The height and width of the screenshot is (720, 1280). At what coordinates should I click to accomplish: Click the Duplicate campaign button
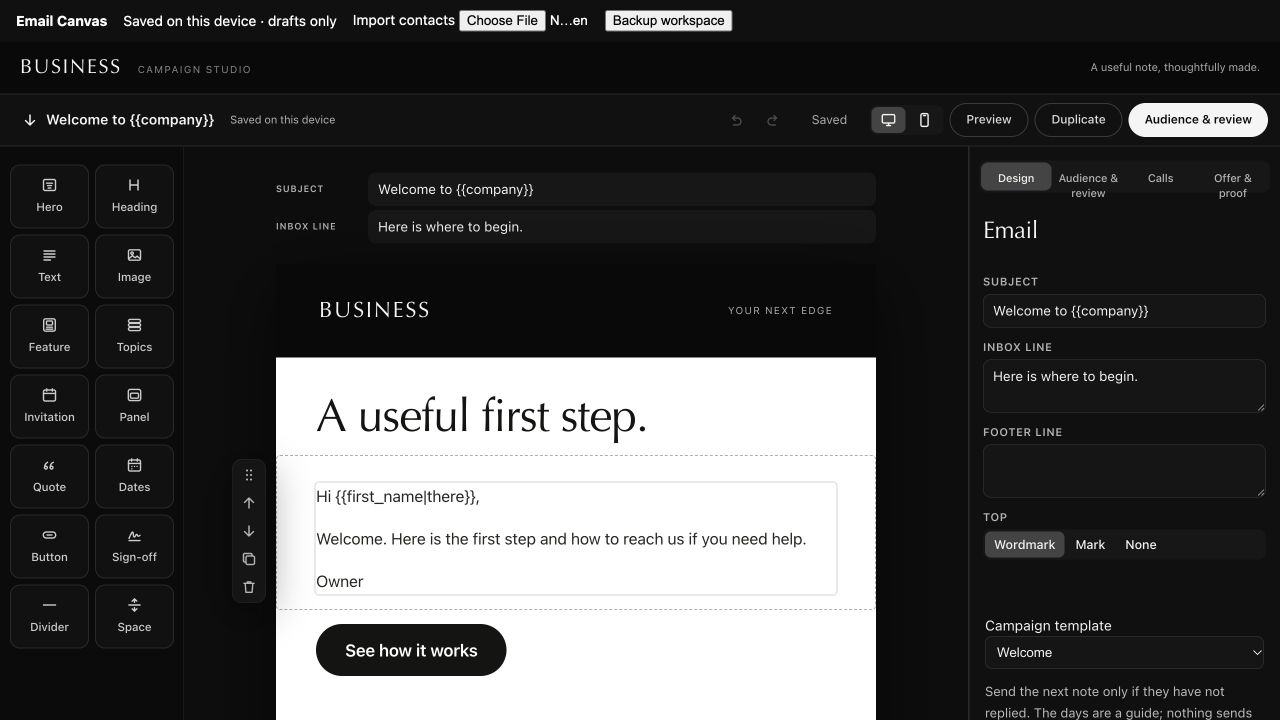coord(1078,120)
